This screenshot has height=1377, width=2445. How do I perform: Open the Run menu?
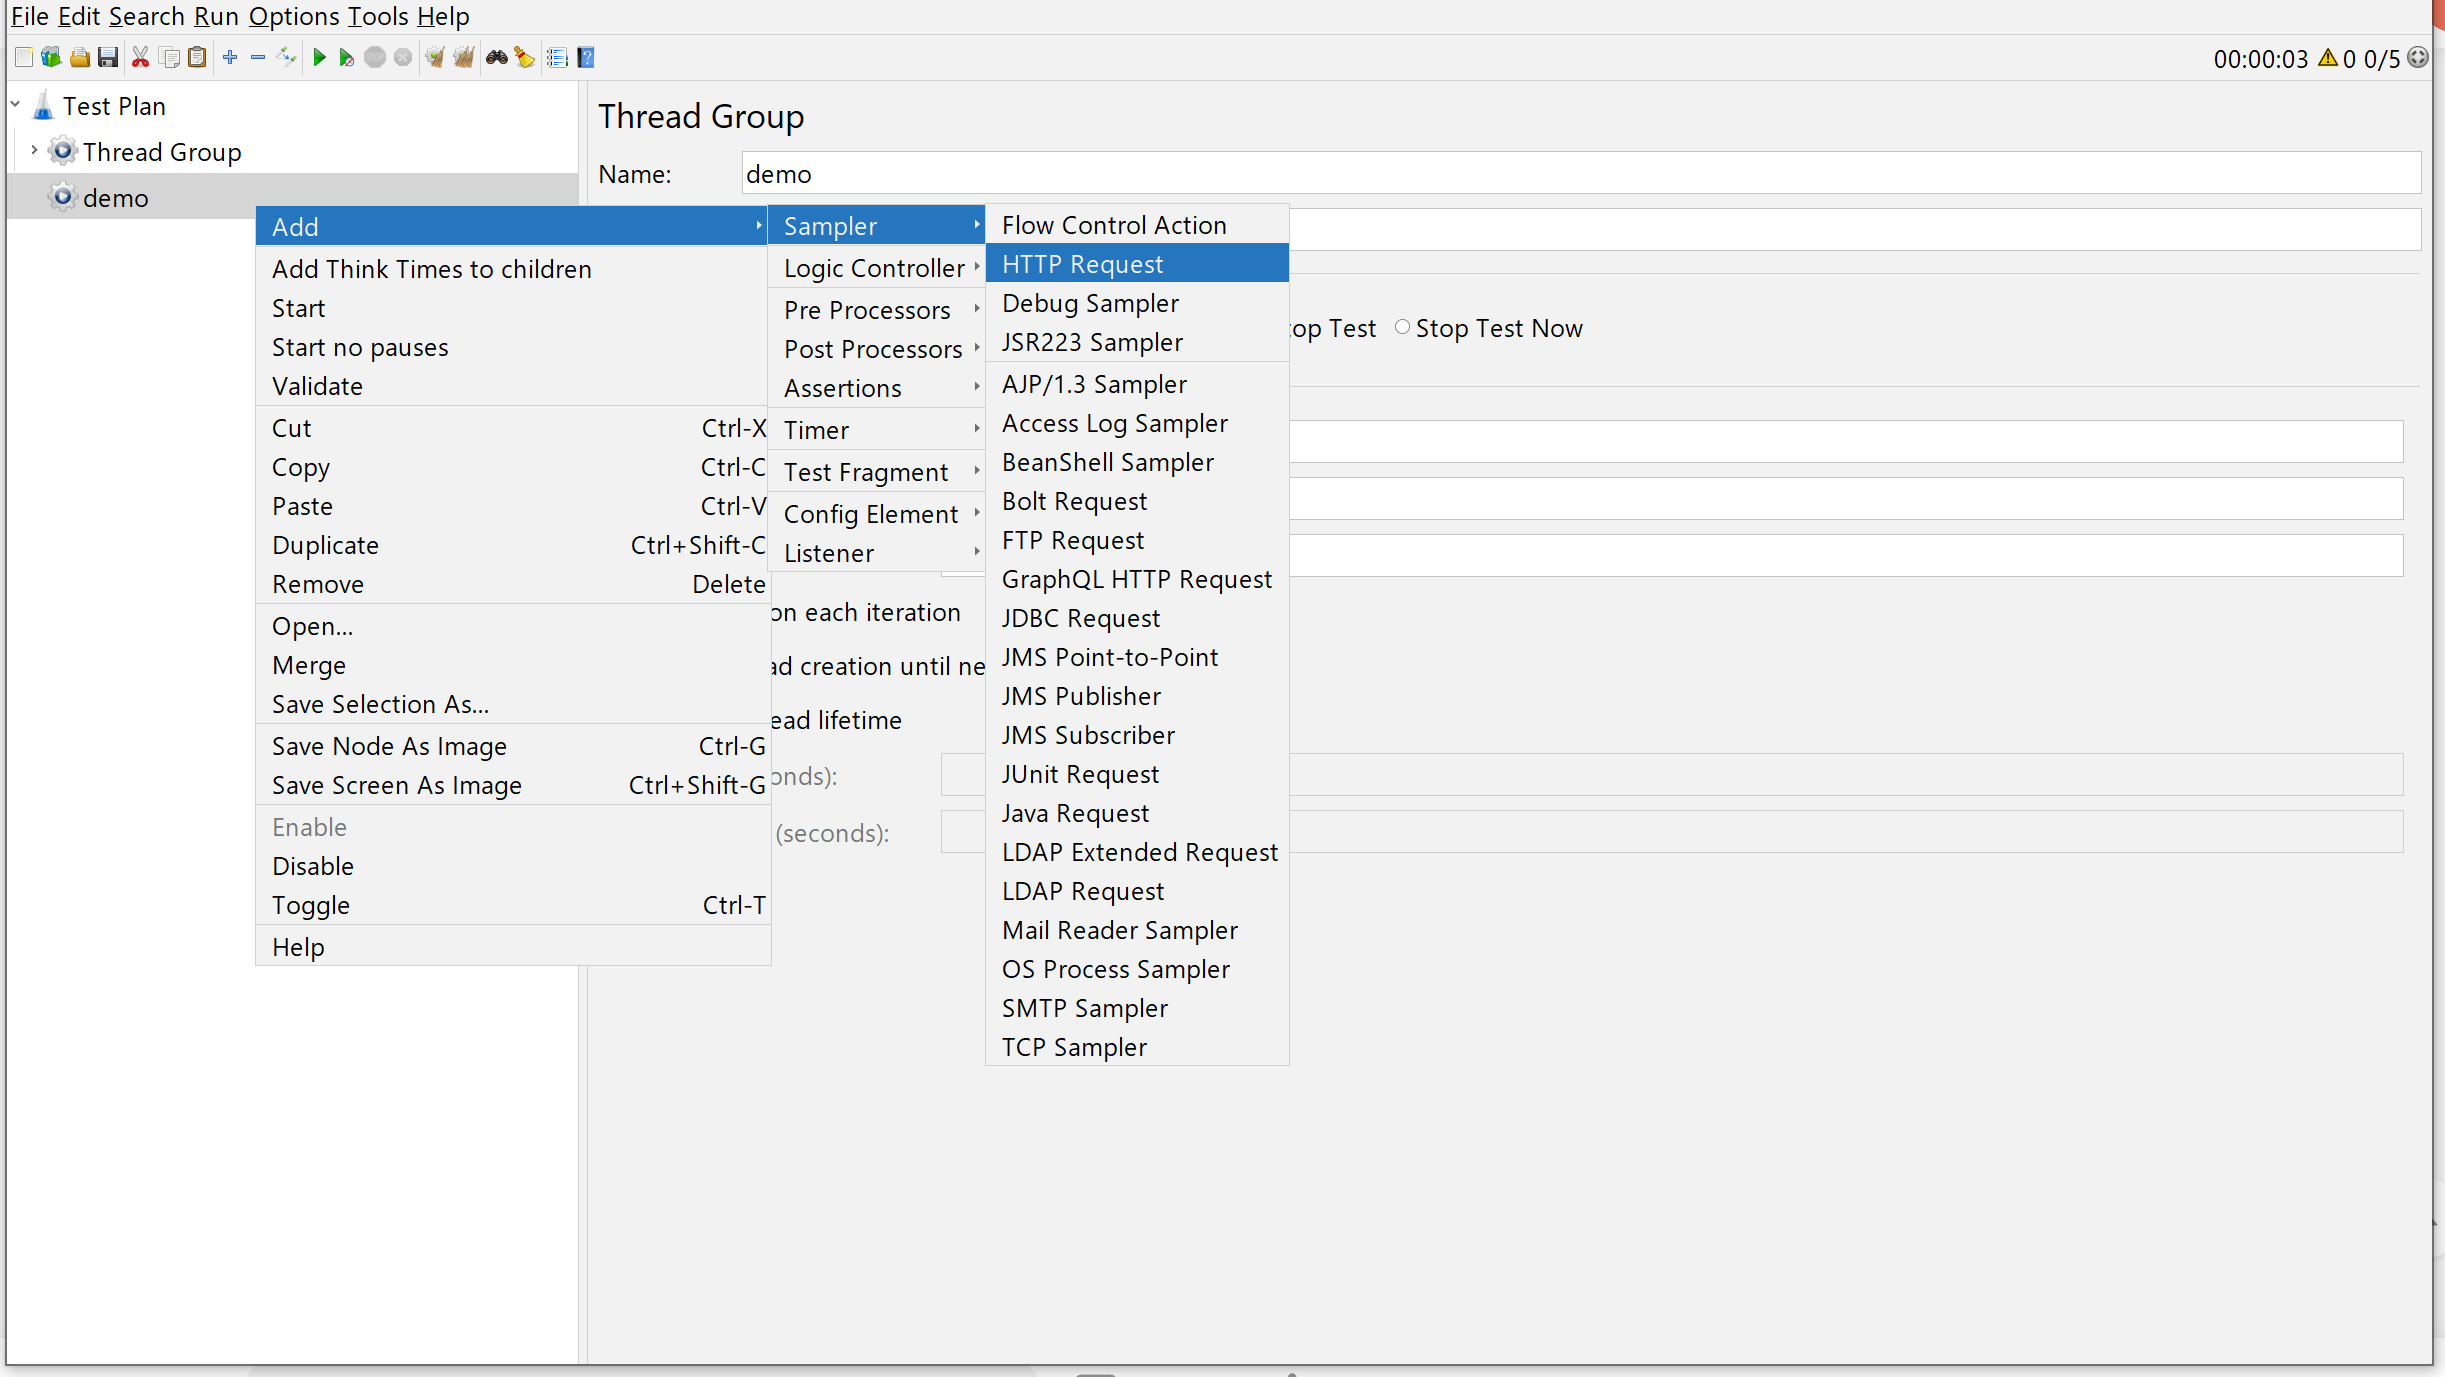pyautogui.click(x=216, y=16)
